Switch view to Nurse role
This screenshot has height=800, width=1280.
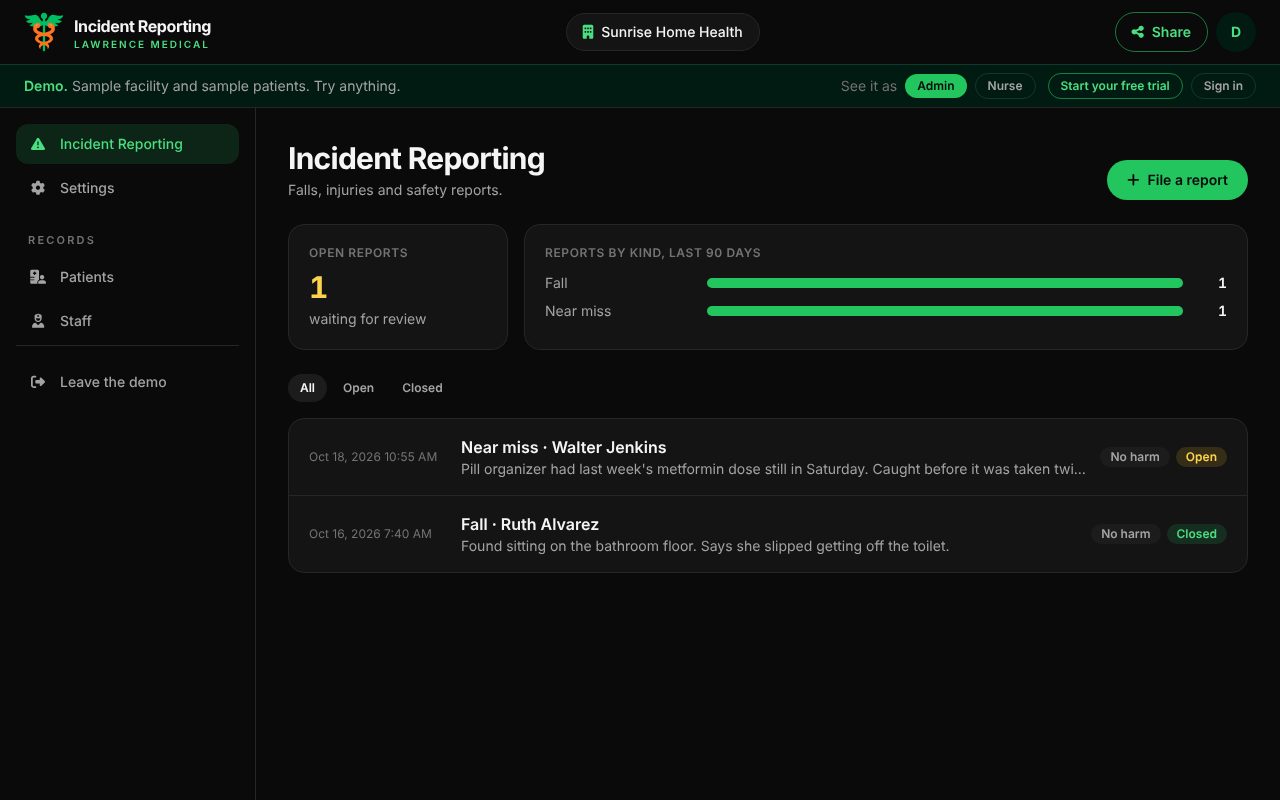click(1005, 86)
